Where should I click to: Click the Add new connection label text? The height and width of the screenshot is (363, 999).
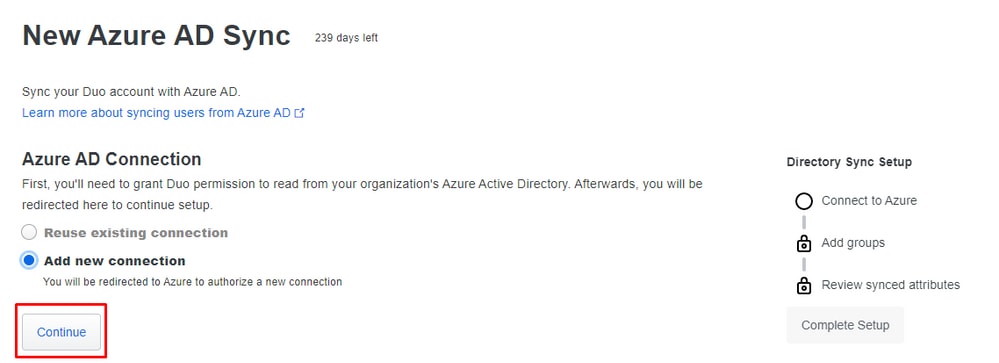[115, 260]
